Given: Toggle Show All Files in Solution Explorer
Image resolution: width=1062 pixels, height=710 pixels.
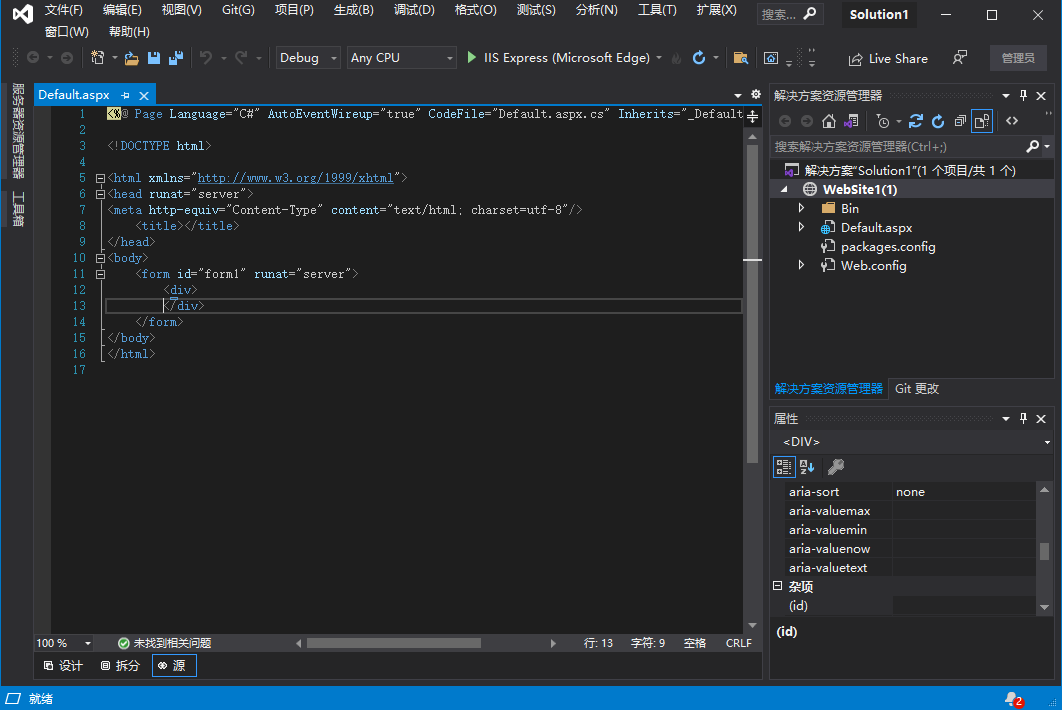Looking at the screenshot, I should [x=982, y=121].
